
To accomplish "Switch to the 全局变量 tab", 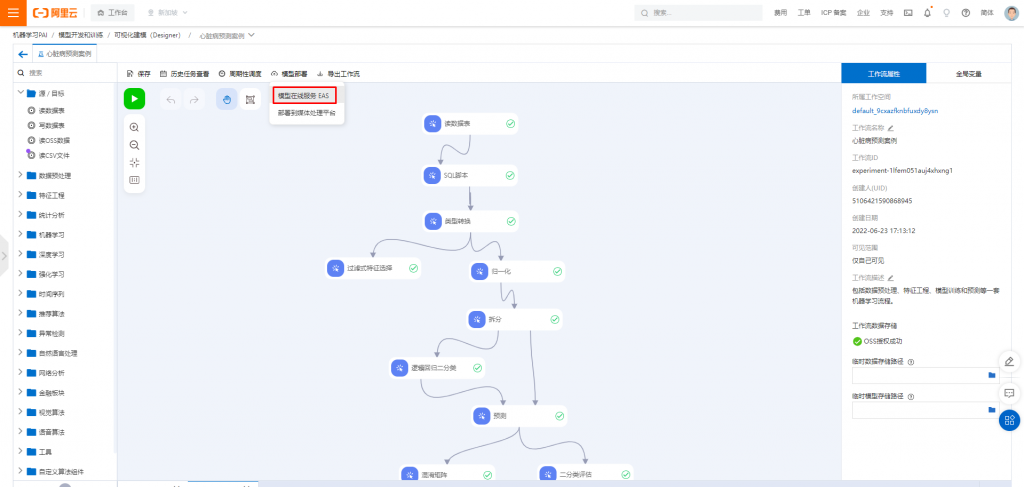I will pyautogui.click(x=968, y=74).
